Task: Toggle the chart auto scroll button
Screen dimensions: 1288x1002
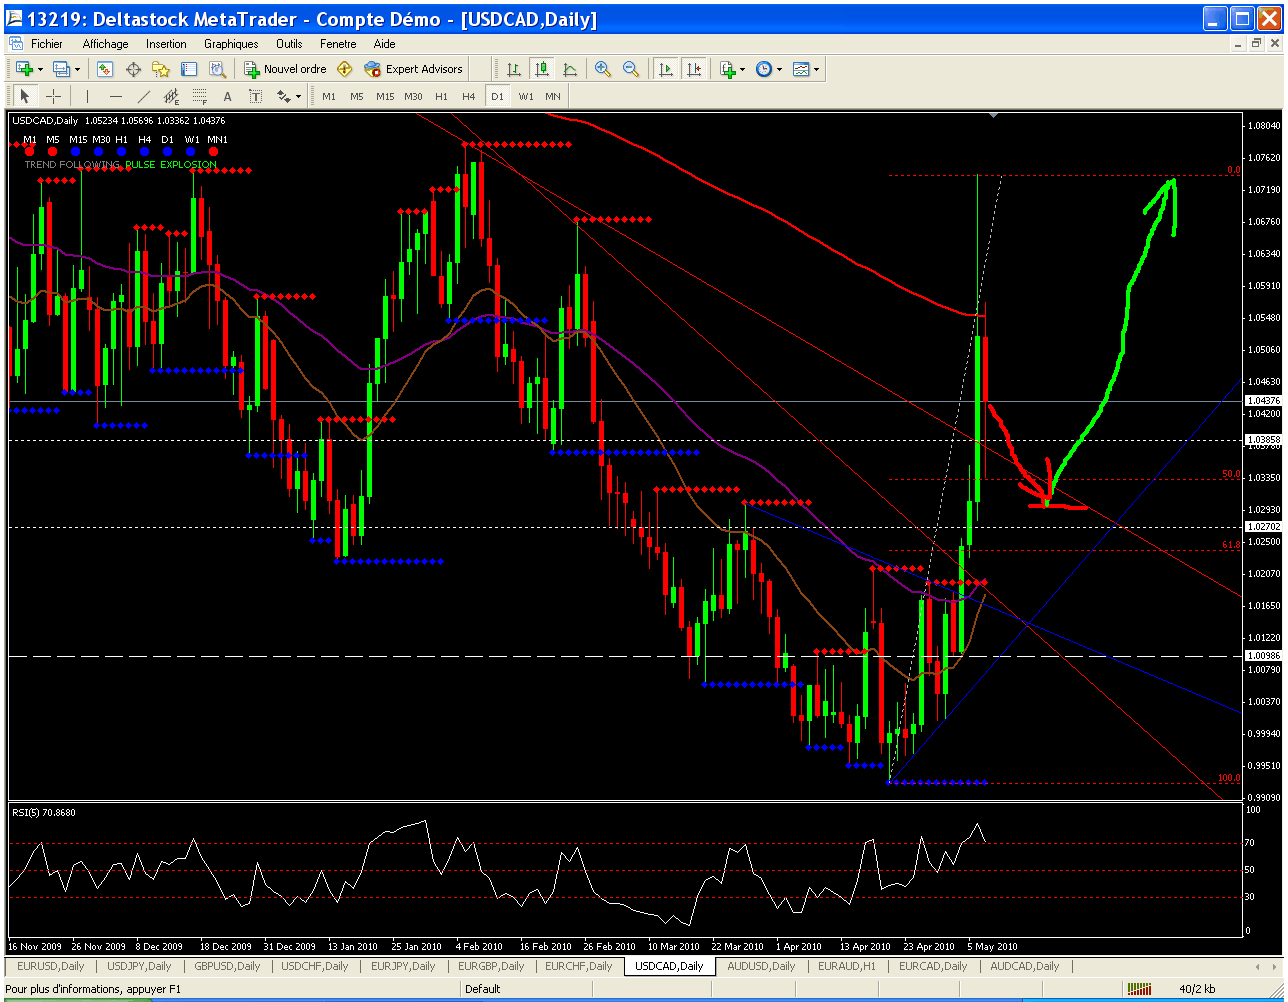Action: tap(665, 69)
